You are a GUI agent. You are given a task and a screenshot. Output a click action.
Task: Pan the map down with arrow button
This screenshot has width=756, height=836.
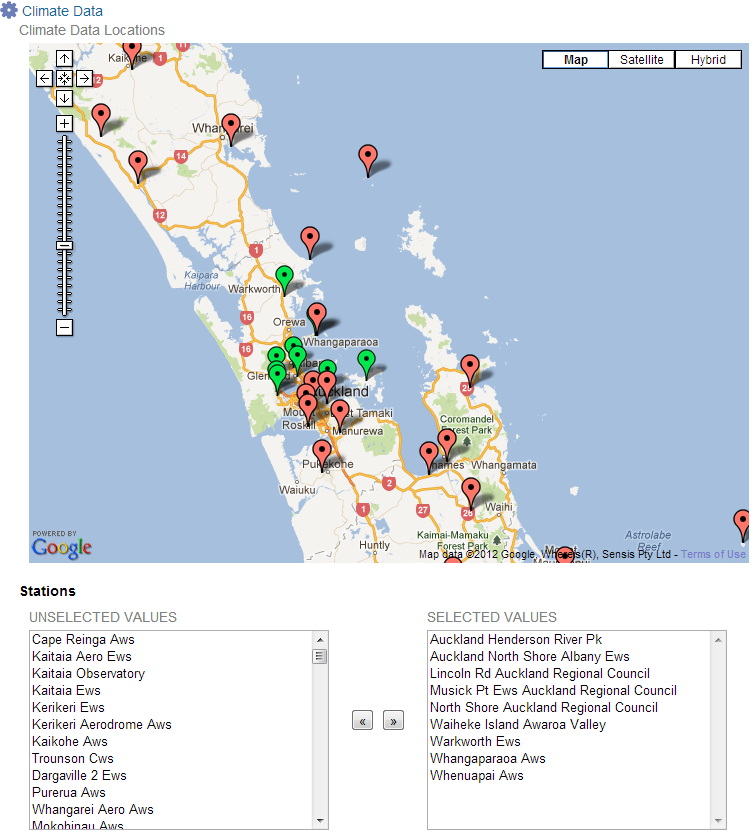click(64, 98)
